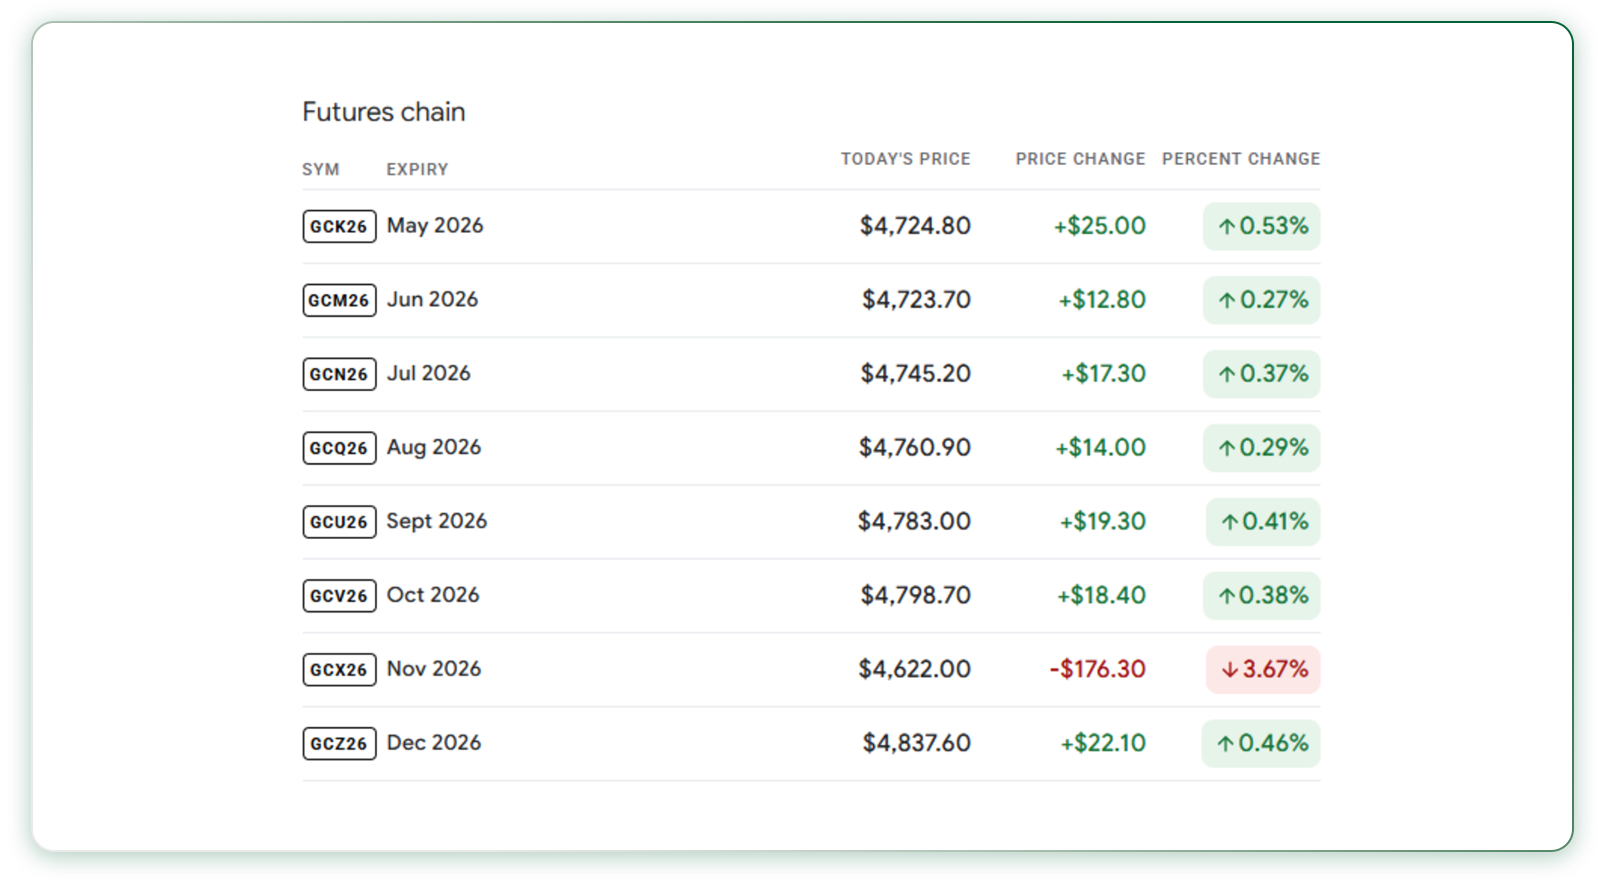Viewport: 1600px width, 894px height.
Task: Click the -$176.30 price change value
Action: (x=1098, y=669)
